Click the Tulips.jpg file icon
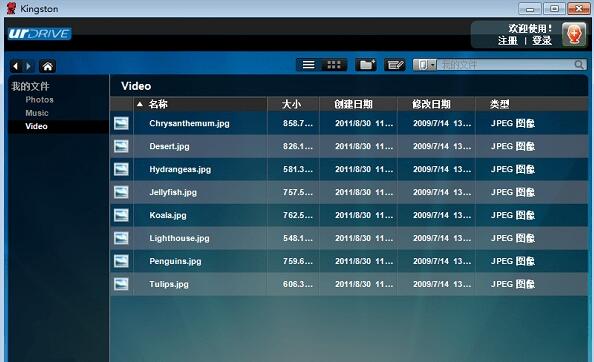 (x=121, y=284)
